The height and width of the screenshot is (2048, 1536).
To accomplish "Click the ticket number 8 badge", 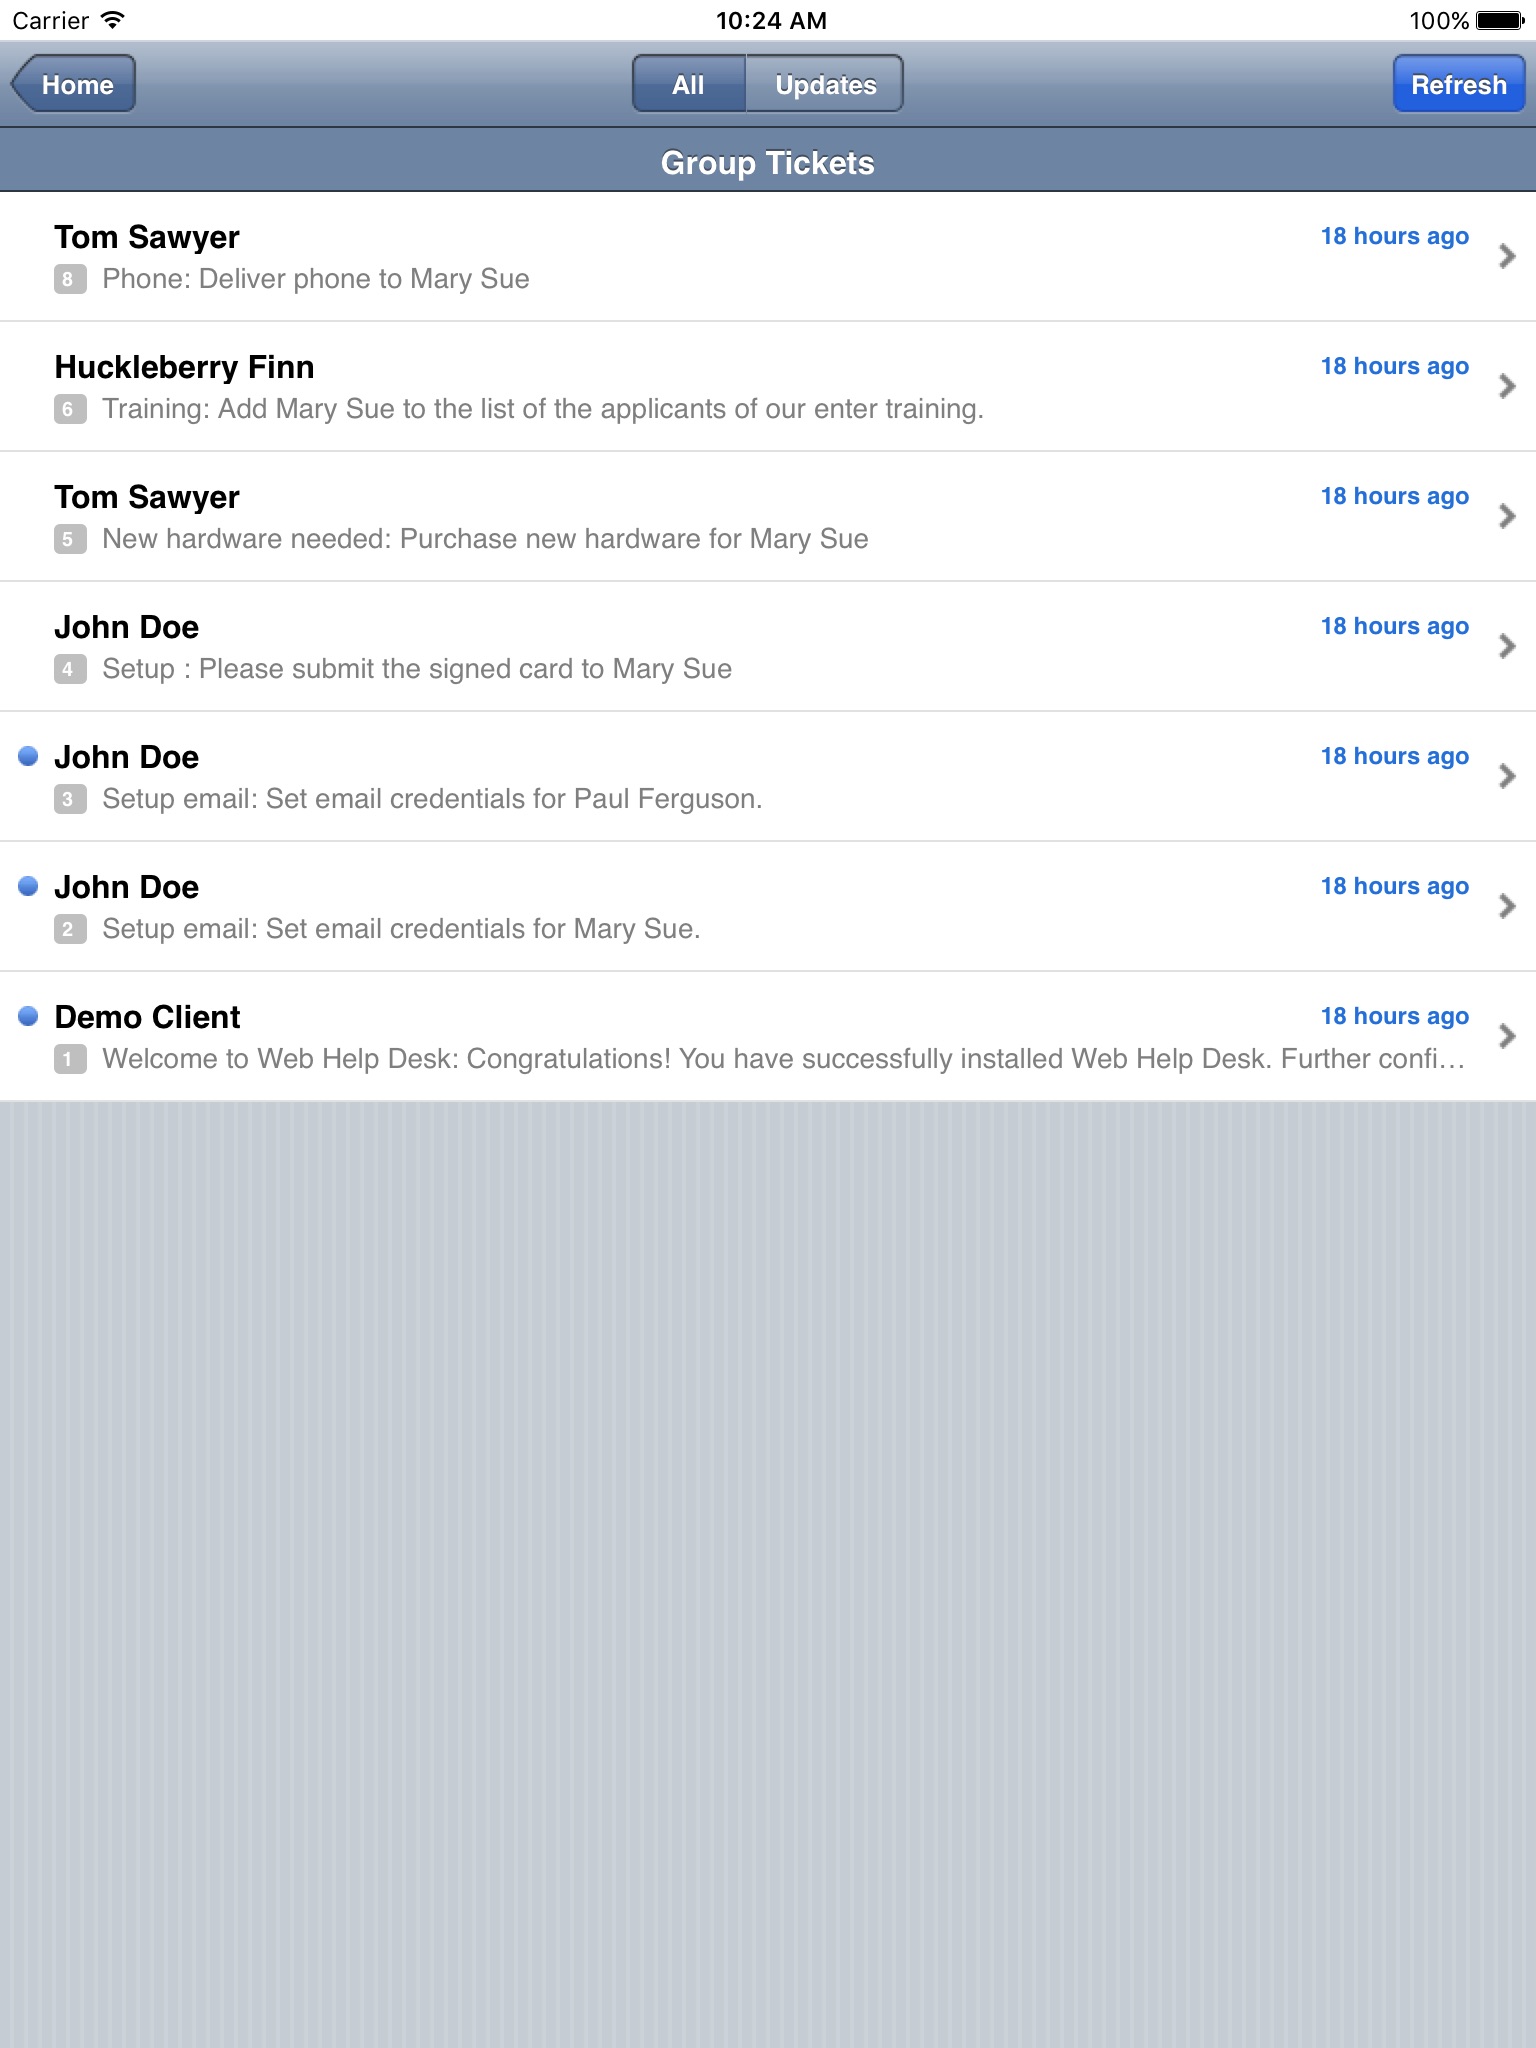I will (68, 279).
